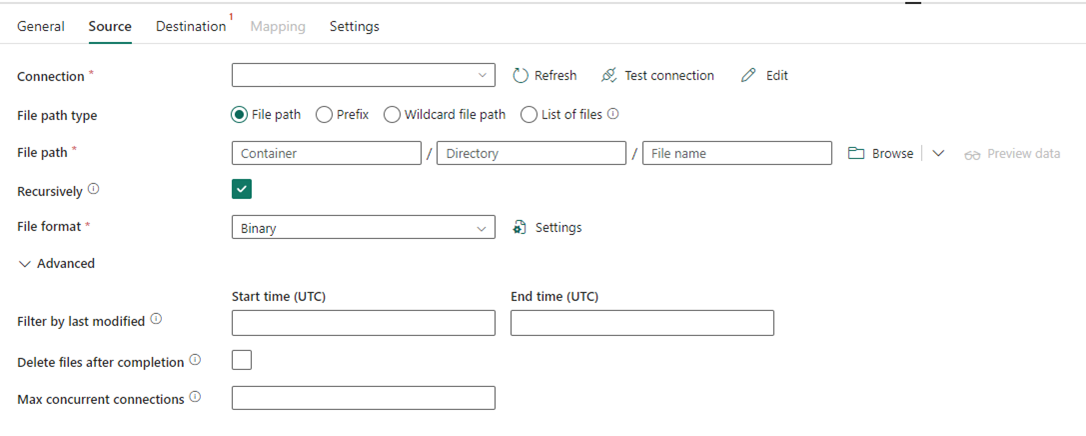
Task: Select Wildcard file path option
Action: pos(392,115)
